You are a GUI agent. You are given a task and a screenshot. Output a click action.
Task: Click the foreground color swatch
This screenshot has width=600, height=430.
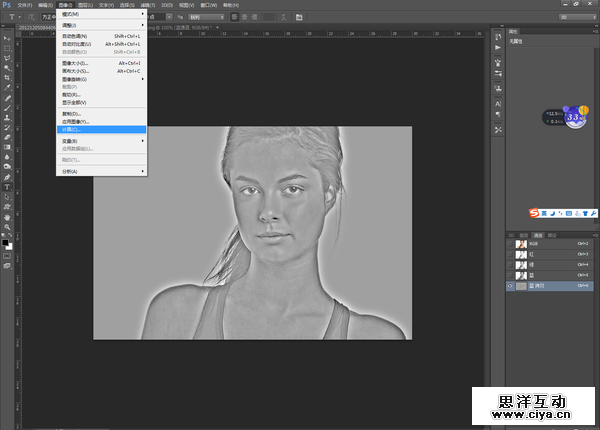coord(5,241)
